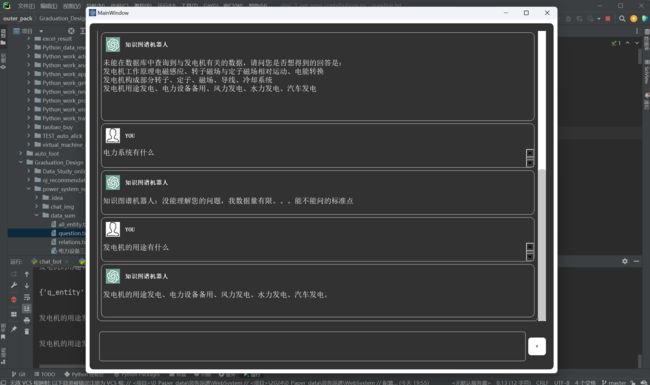Click the run panel gear settings icon
This screenshot has width=650, height=385.
pos(625,261)
